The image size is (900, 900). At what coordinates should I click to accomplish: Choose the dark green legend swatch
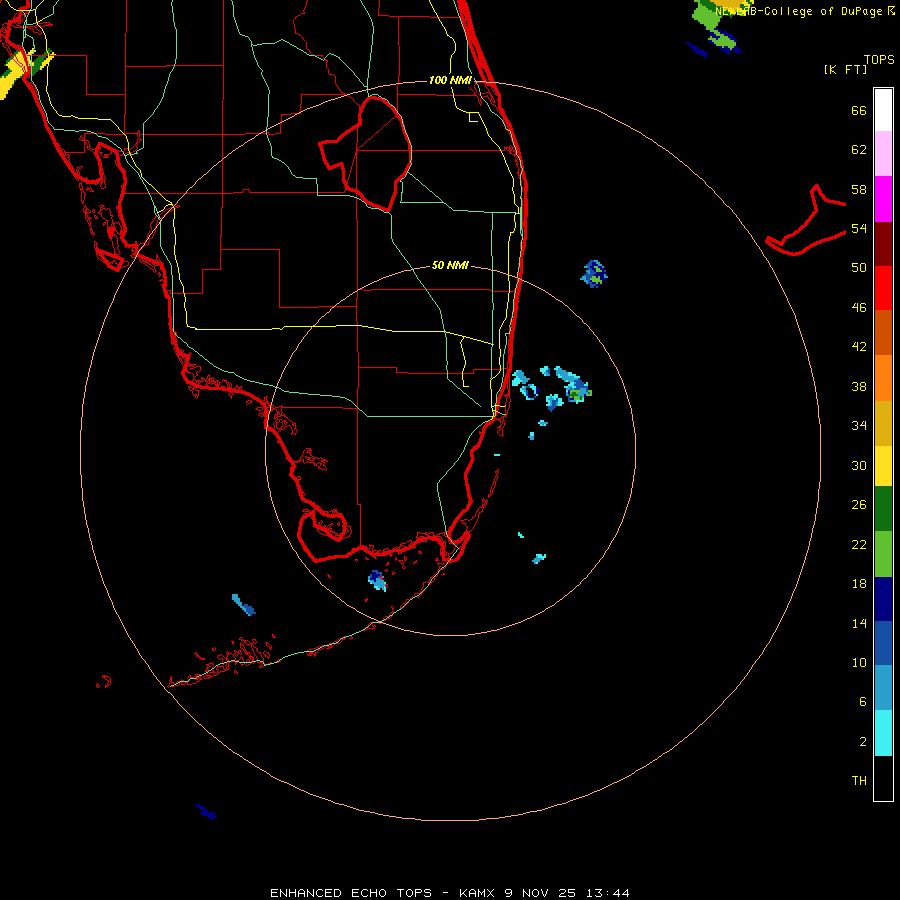(x=883, y=509)
